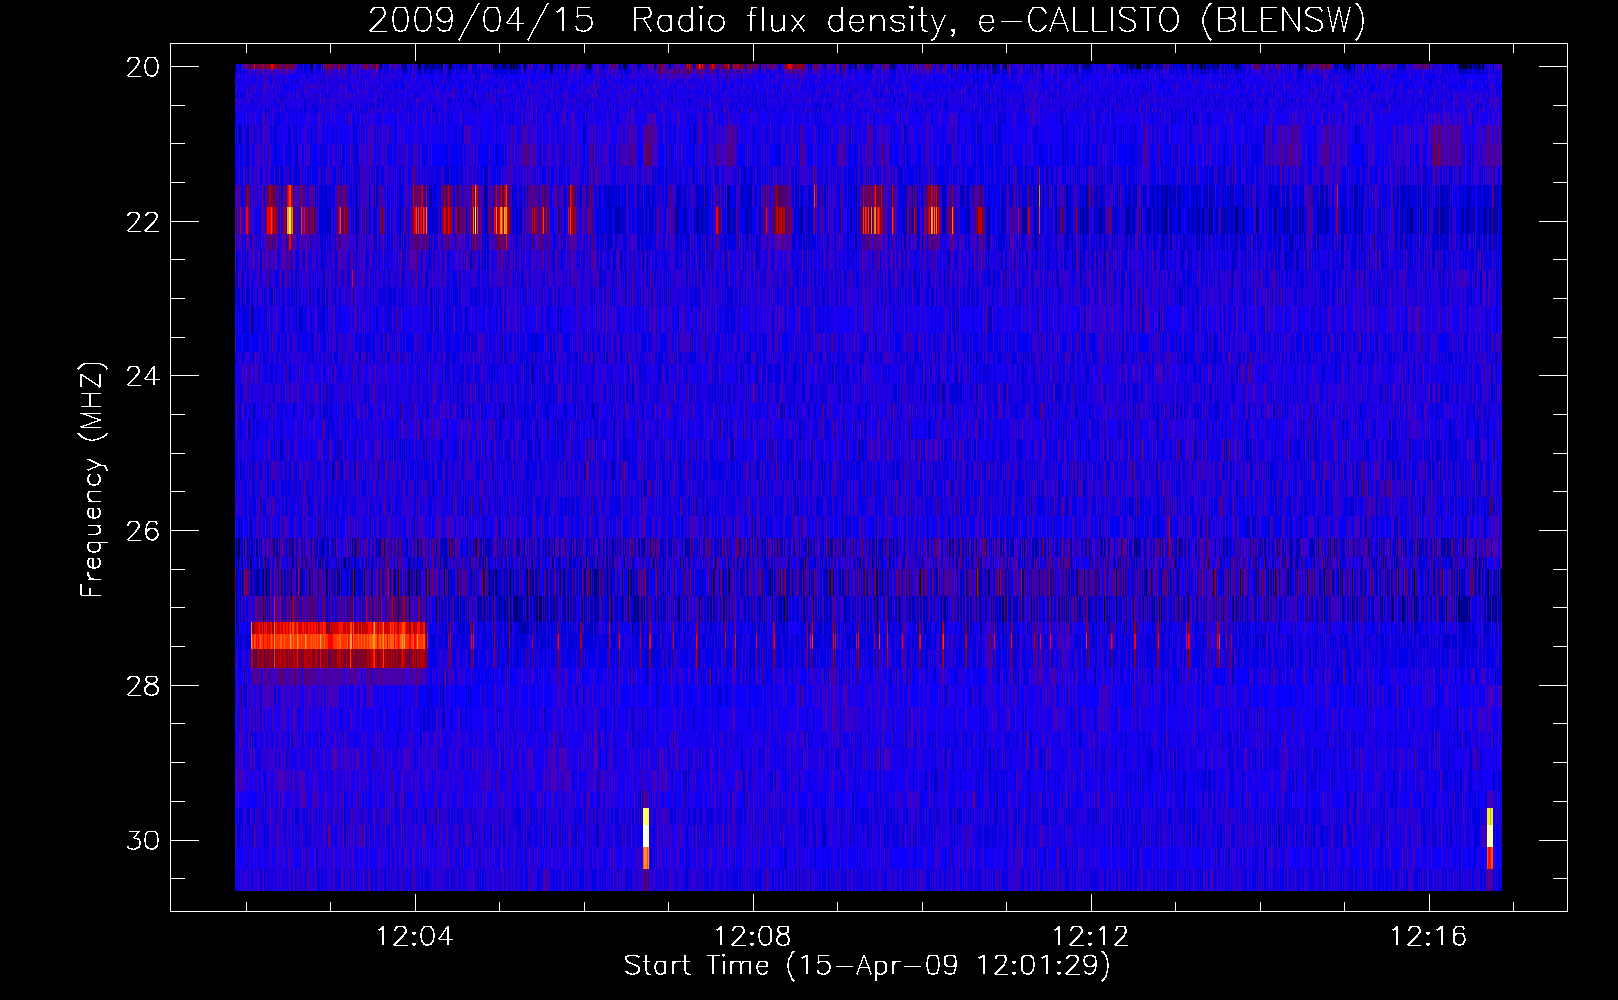Click the 28 frequency tick label
1618x1000 pixels.
(143, 685)
